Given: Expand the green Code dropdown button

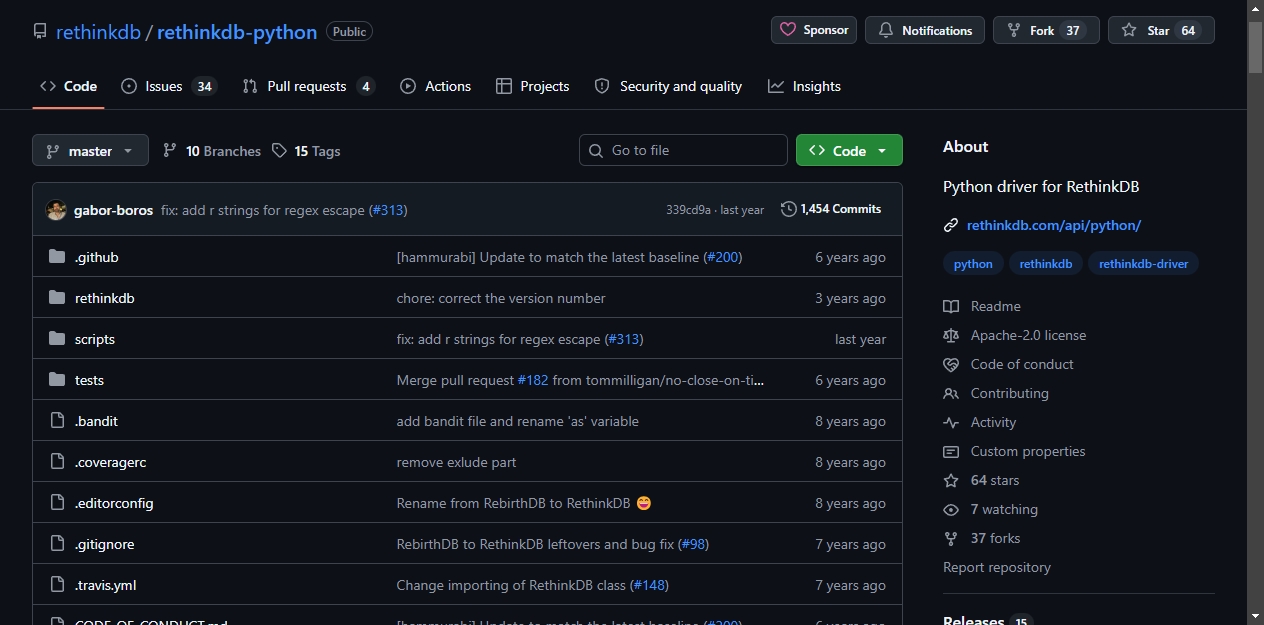Looking at the screenshot, I should 849,151.
